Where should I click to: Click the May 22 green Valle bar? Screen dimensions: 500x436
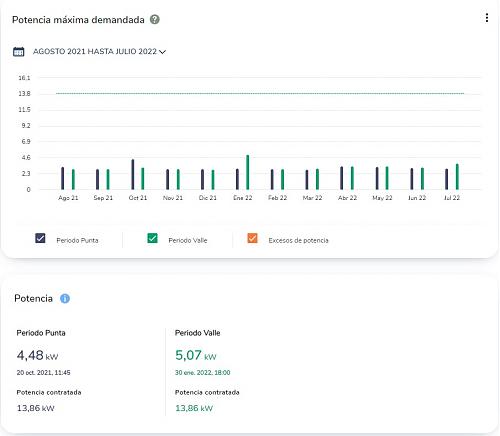click(x=387, y=178)
